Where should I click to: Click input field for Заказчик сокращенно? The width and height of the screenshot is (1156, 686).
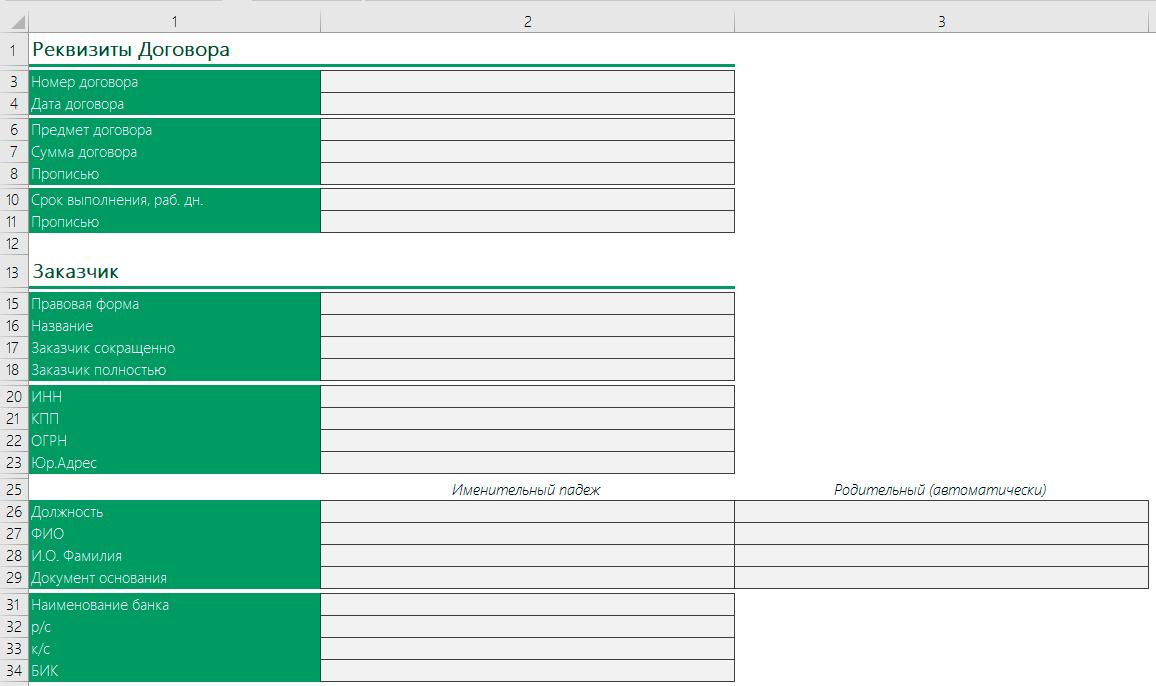tap(528, 347)
